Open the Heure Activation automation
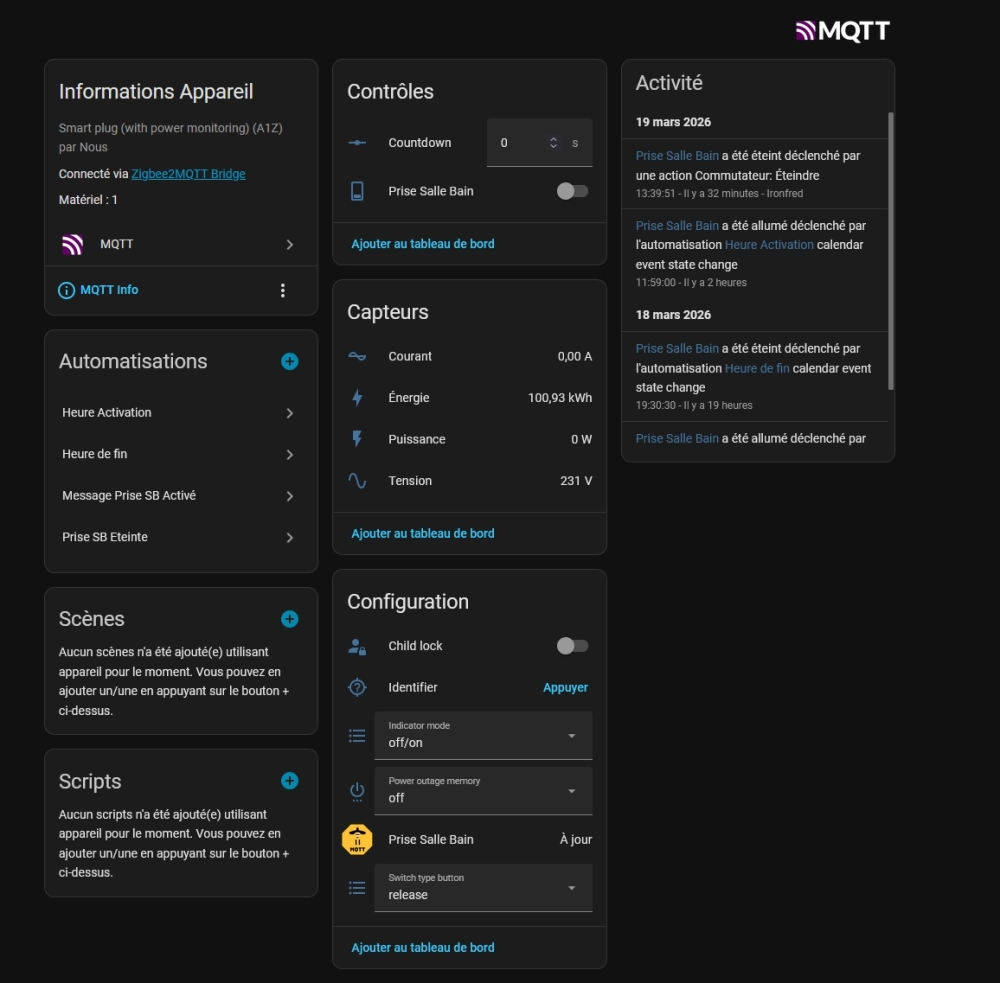 181,413
